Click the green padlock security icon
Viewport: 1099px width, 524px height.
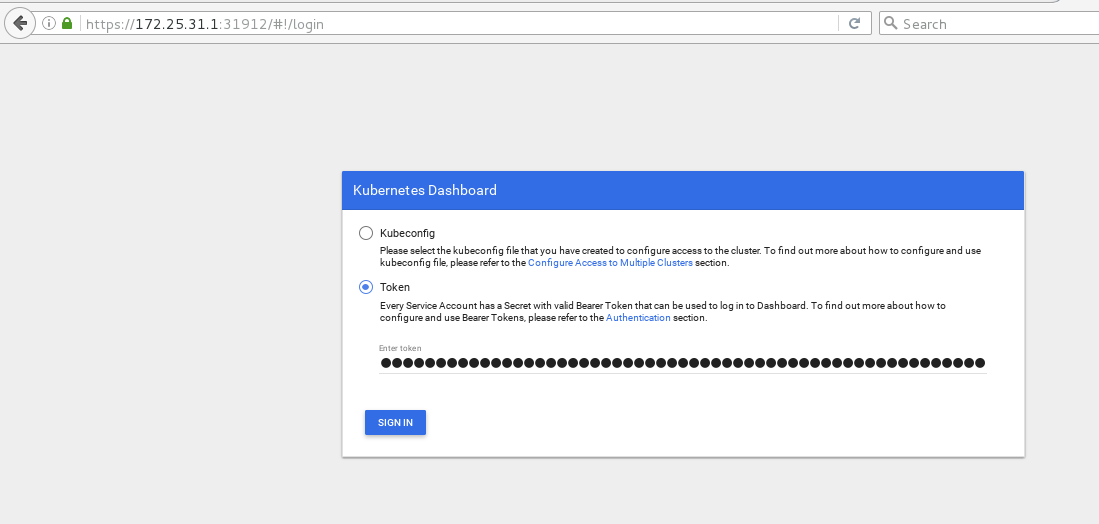click(x=67, y=23)
